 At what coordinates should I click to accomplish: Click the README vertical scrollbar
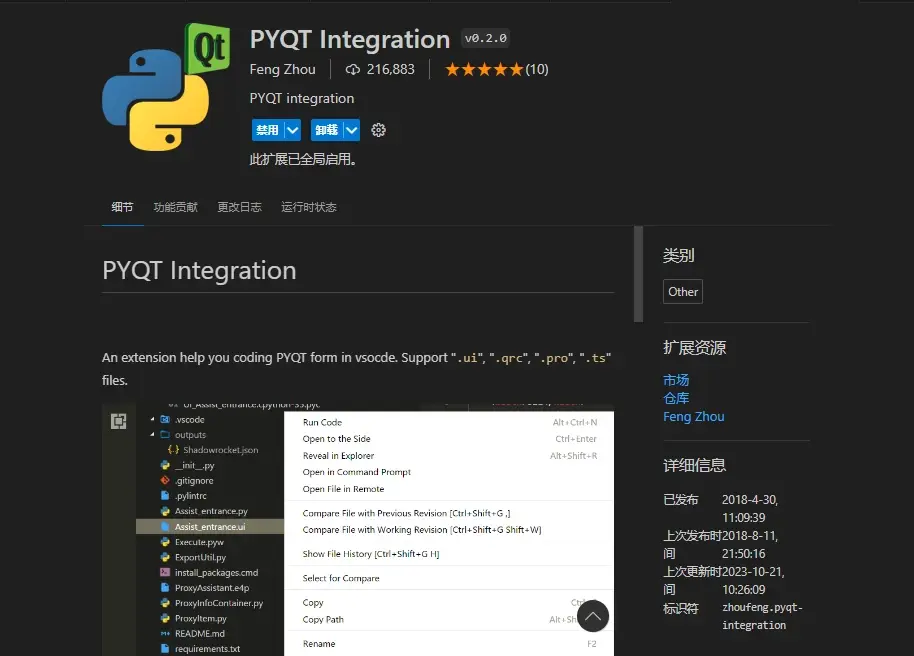click(639, 274)
